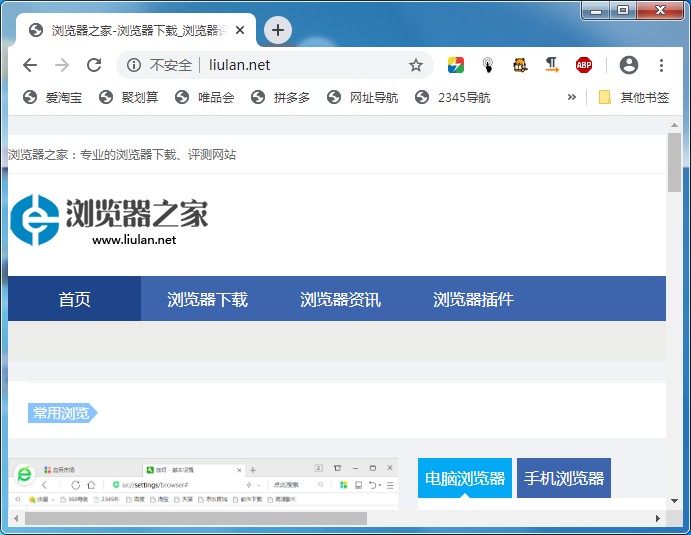Click the 浏览器之家 site logo
691x535 pixels.
109,220
